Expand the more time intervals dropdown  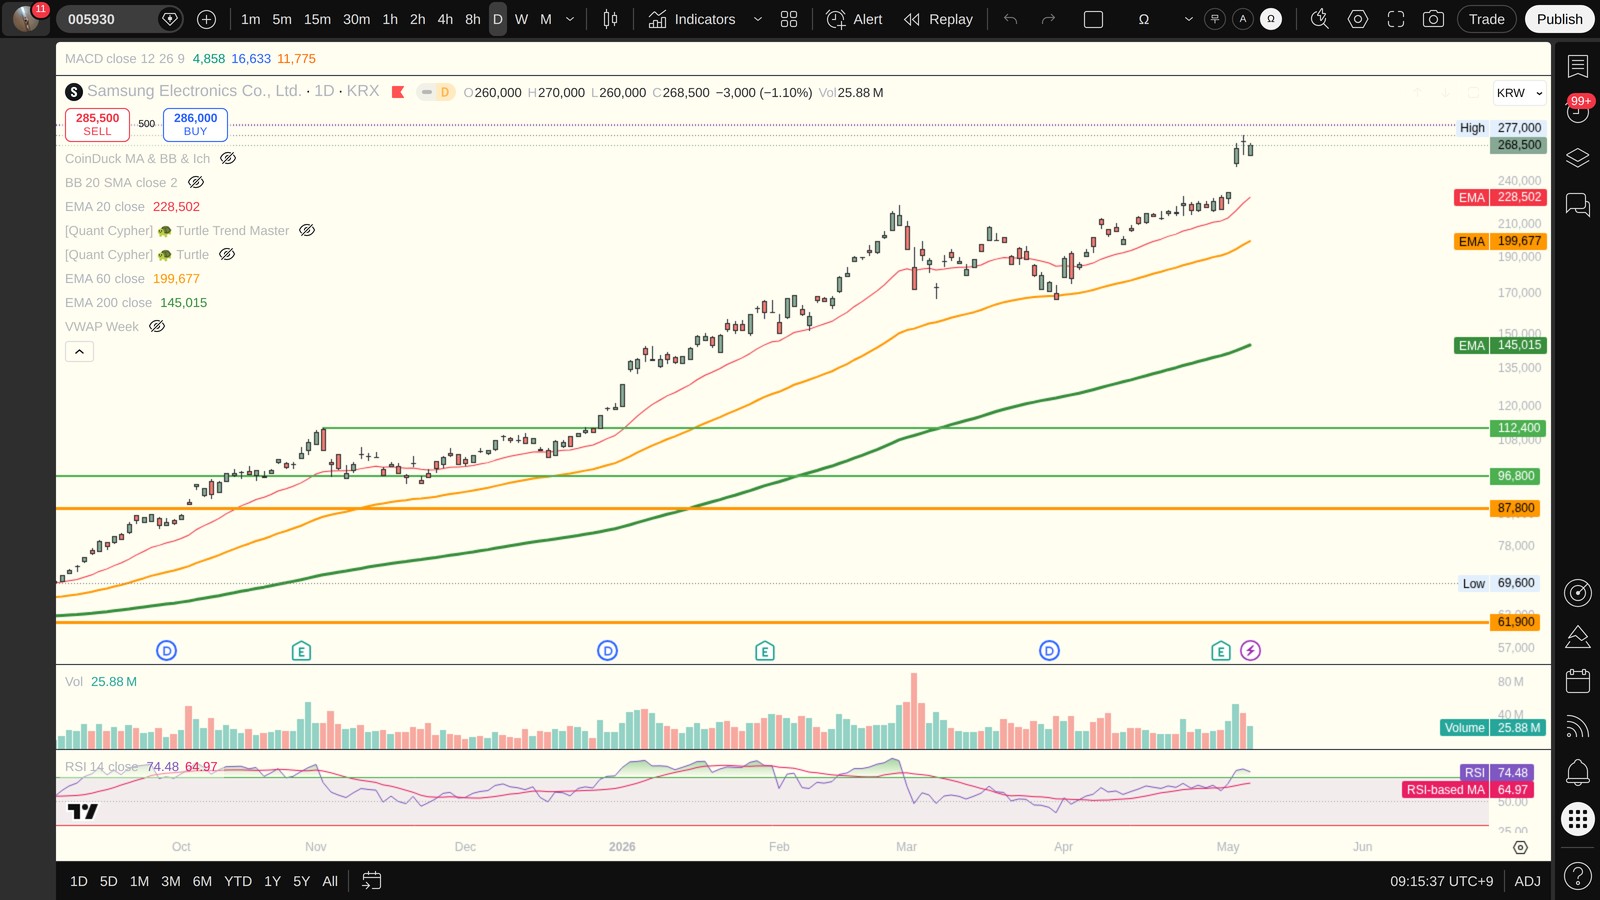[x=570, y=19]
